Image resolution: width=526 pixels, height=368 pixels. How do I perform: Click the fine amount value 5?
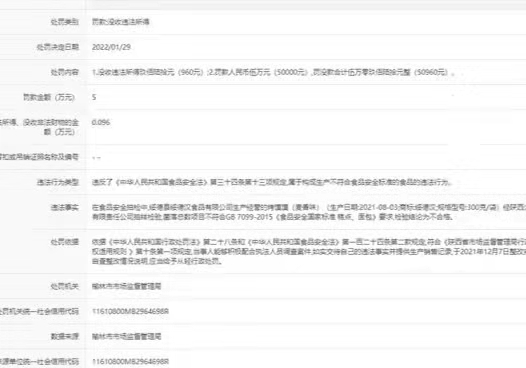(94, 97)
